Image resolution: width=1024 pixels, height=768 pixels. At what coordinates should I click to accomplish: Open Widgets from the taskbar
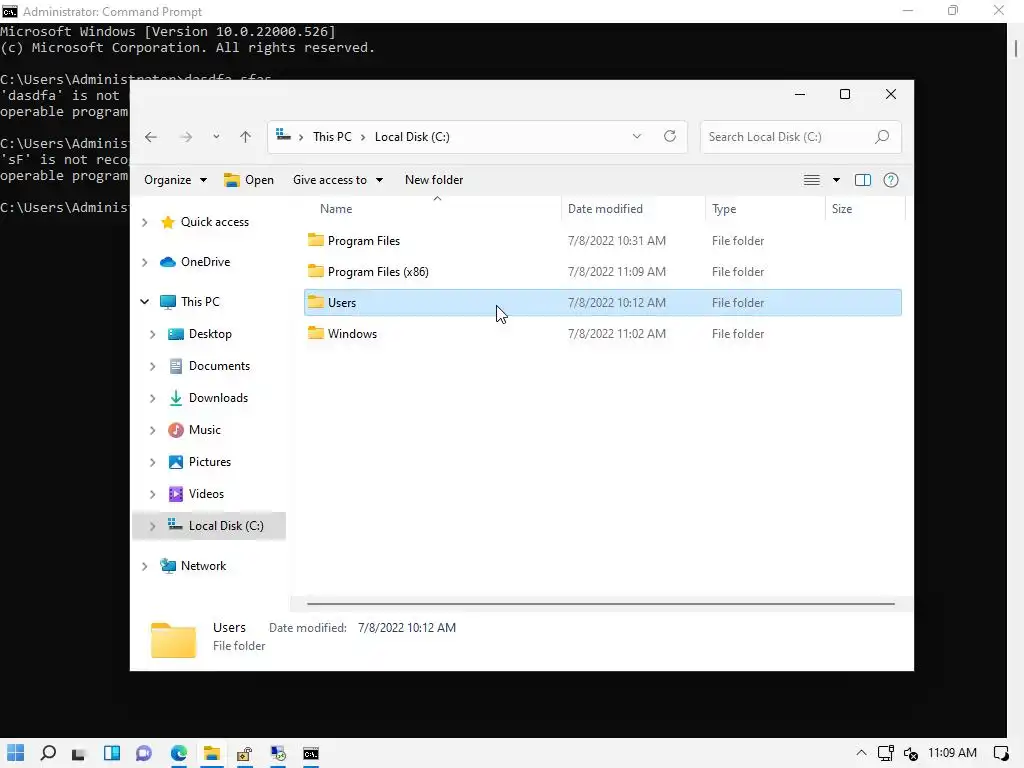click(112, 753)
